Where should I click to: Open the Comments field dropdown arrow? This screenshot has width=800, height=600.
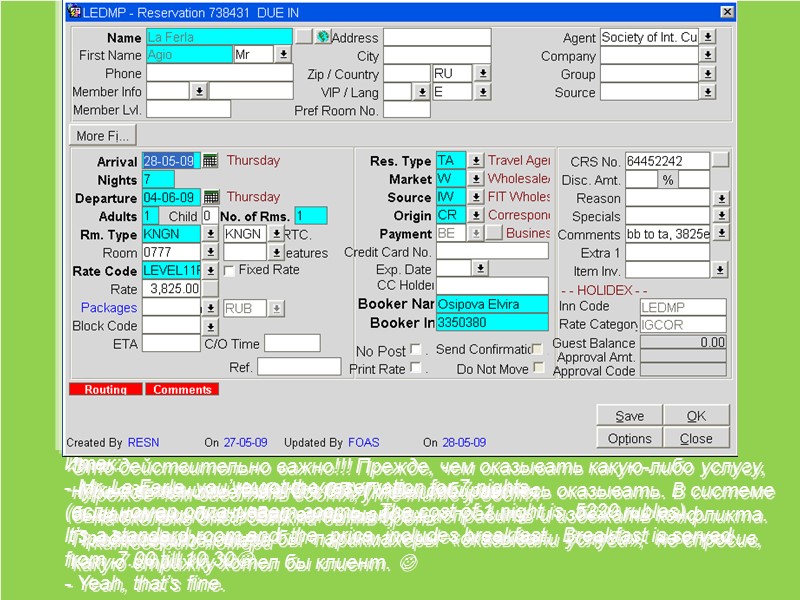(721, 233)
